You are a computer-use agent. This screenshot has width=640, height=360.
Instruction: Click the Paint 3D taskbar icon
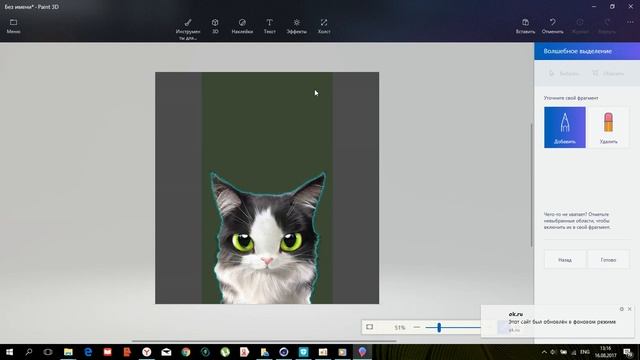(362, 352)
